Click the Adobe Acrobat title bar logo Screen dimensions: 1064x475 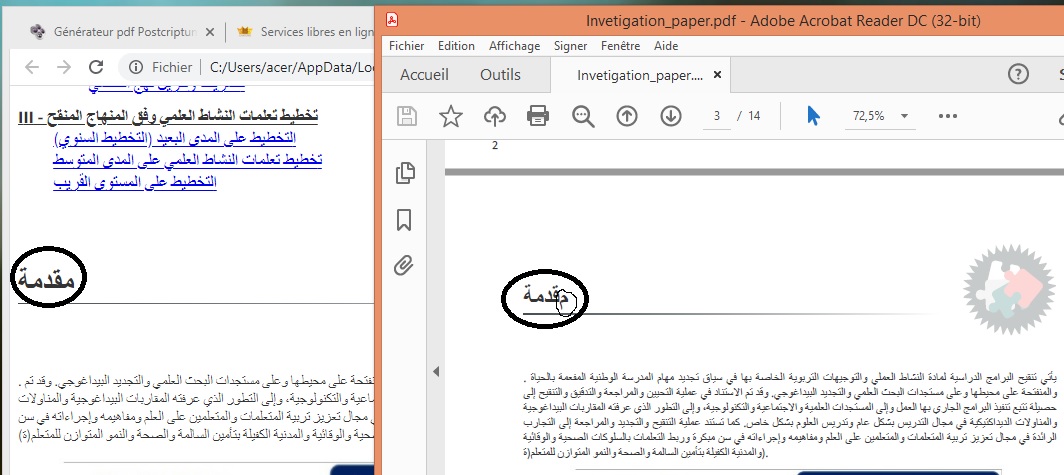coord(392,20)
